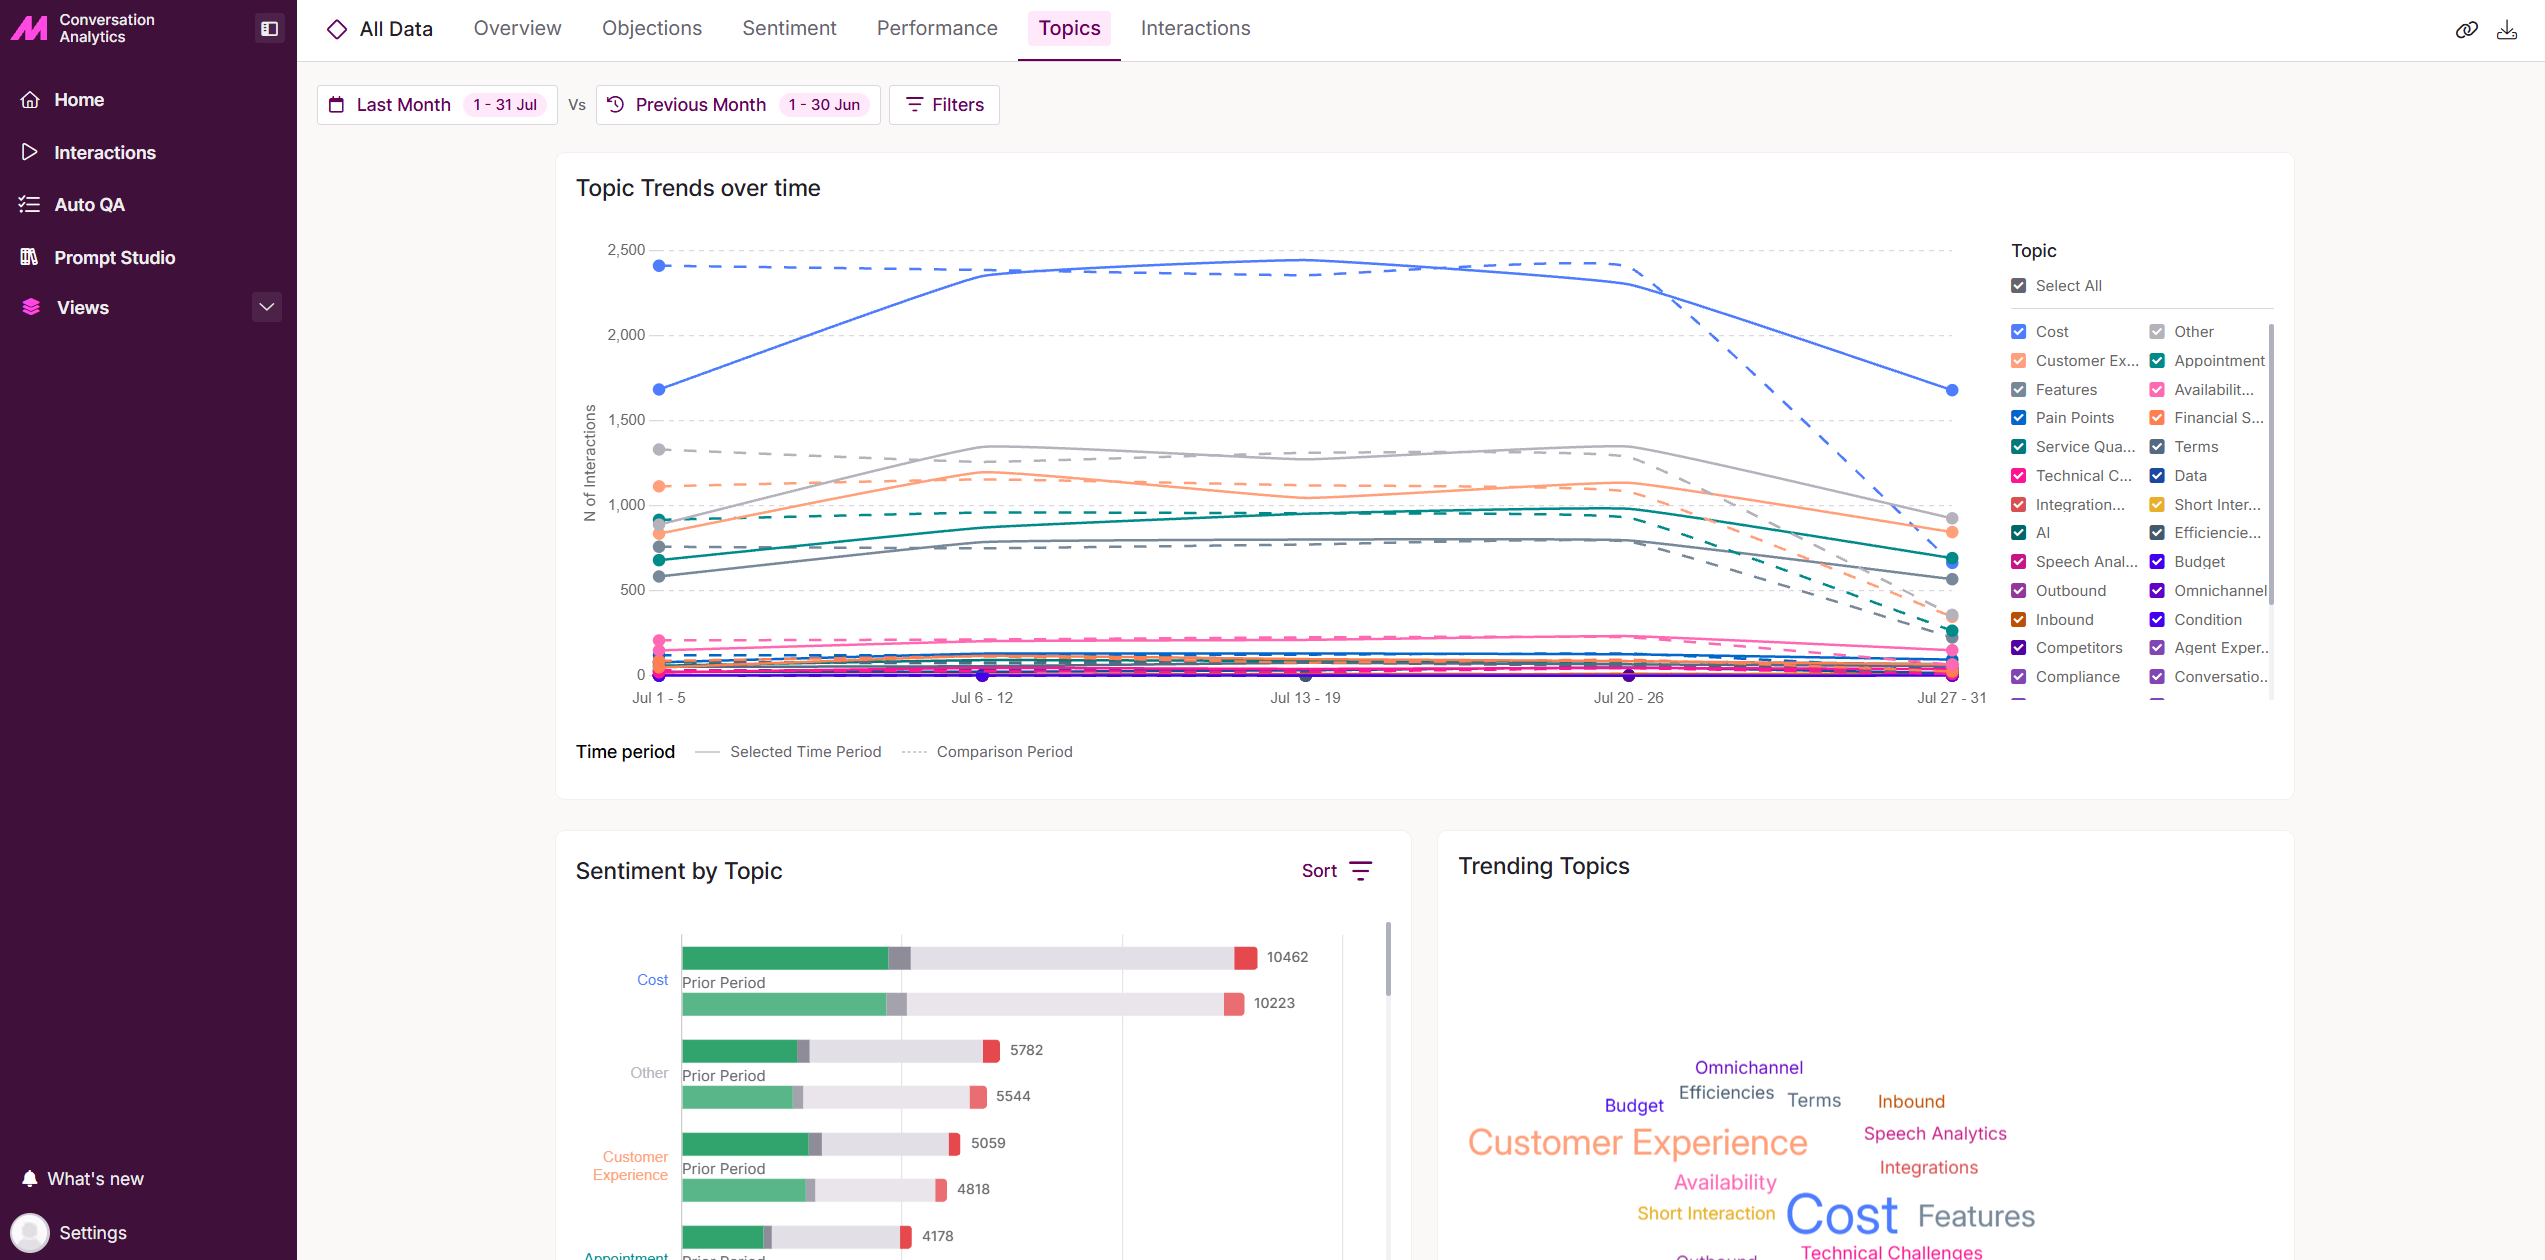Click the What's new bell icon
Viewport: 2545px width, 1260px height.
coord(30,1178)
